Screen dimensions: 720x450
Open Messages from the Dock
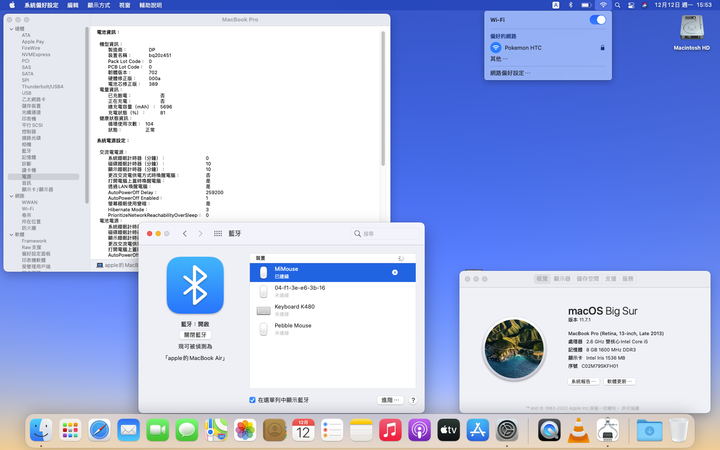tap(187, 430)
